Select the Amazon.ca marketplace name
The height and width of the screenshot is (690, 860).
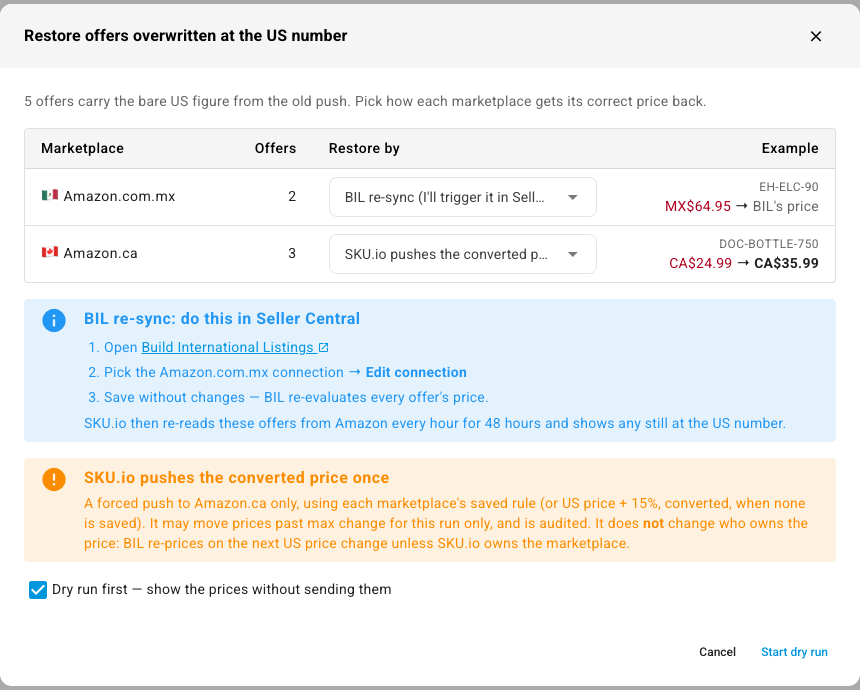coord(100,253)
